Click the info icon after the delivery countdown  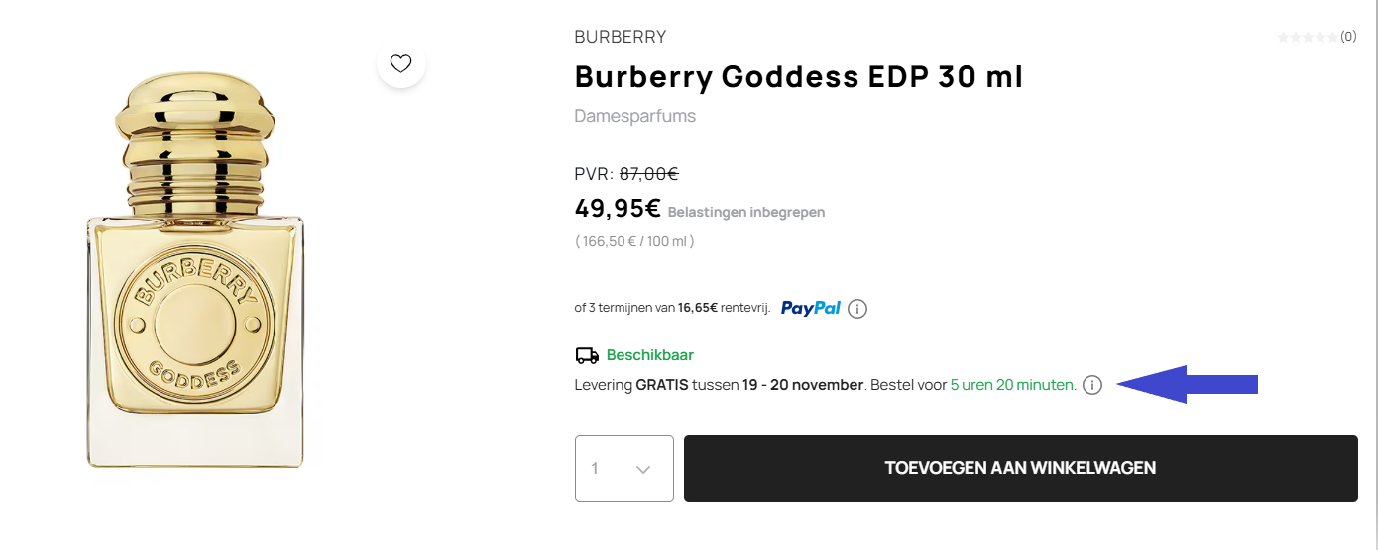(x=1092, y=385)
